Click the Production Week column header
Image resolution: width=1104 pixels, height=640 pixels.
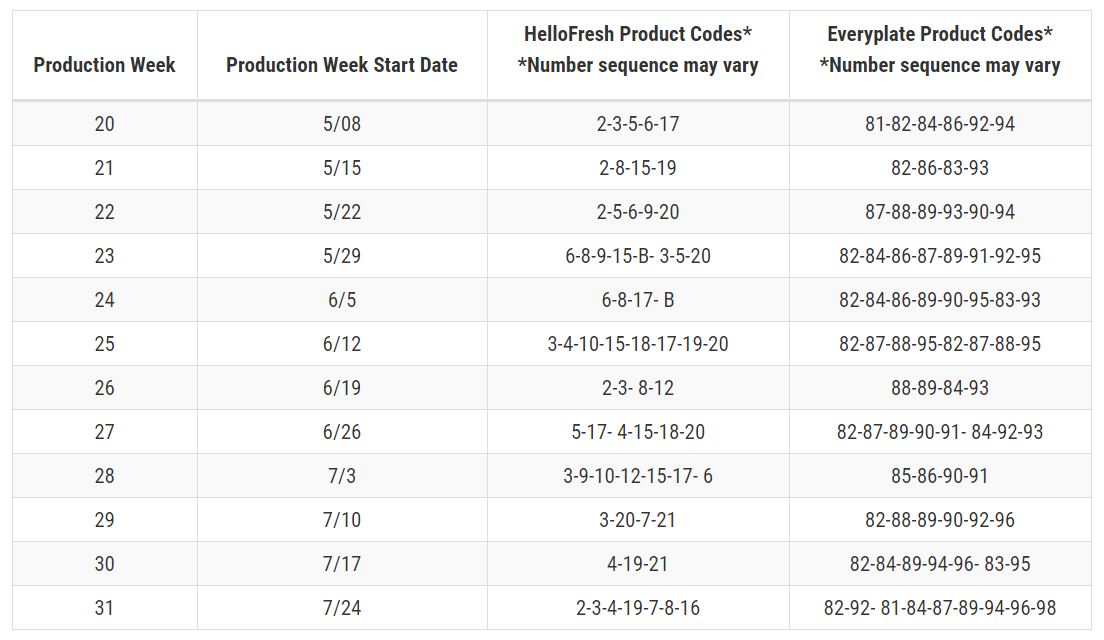[104, 65]
